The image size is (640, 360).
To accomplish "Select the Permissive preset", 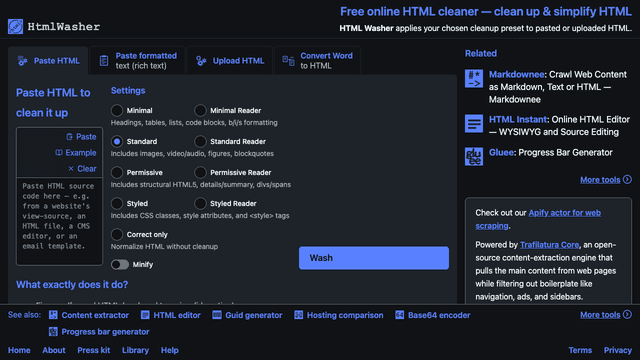I will pyautogui.click(x=117, y=172).
